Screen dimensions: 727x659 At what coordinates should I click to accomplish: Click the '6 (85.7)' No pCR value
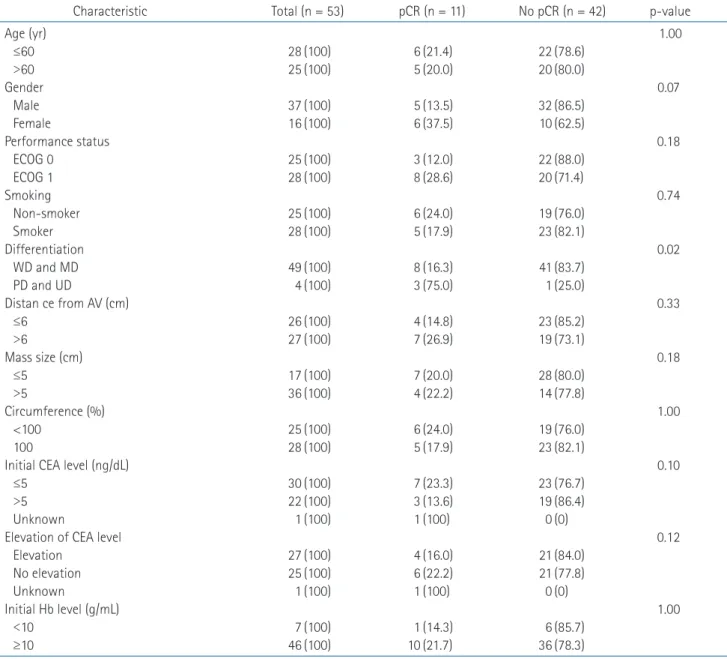(x=565, y=627)
